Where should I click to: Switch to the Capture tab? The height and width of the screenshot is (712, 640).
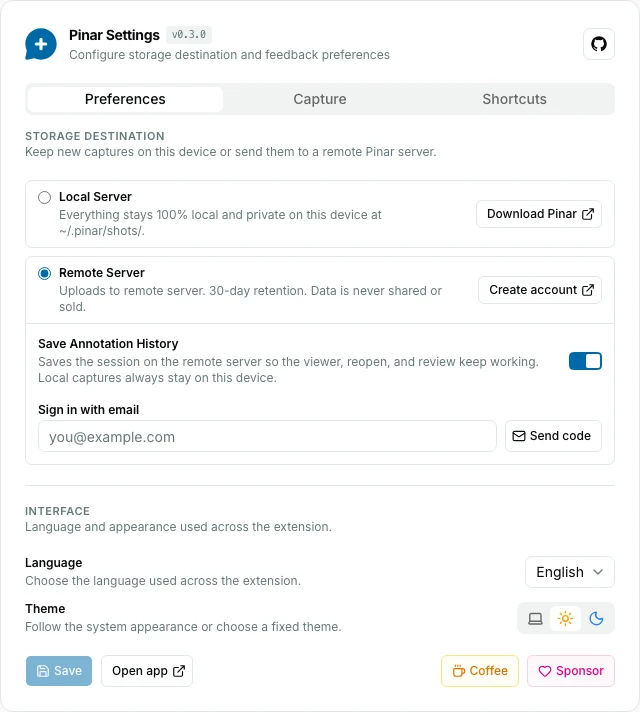tap(320, 99)
